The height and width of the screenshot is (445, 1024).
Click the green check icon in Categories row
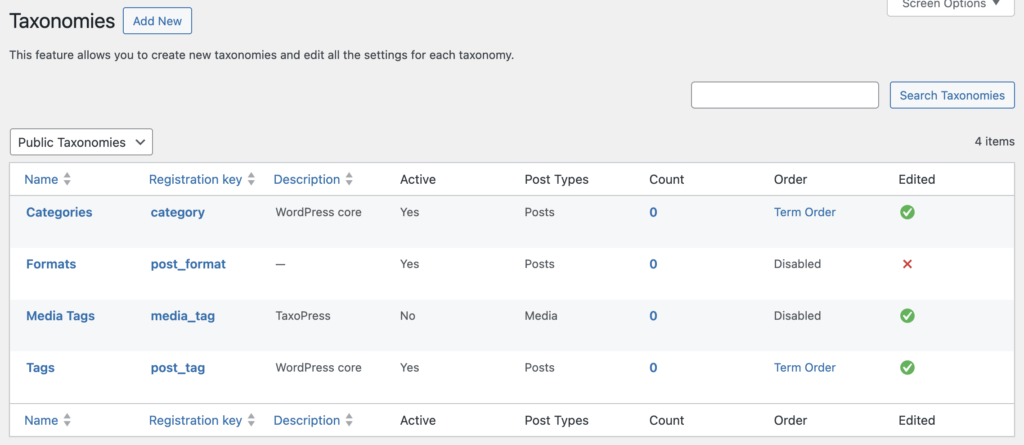click(x=906, y=212)
